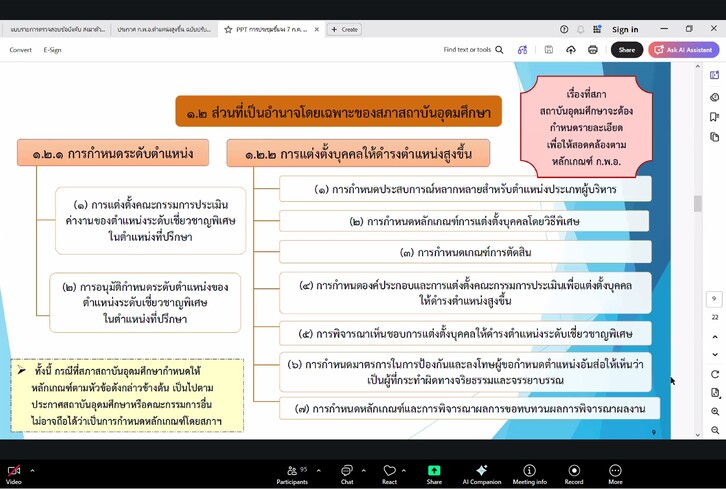The image size is (726, 489).
Task: Click item (๒) การกำหนดหลักเกณฑ์การแต่งตั้งบุคคลโดยวิธีพิเศษ
Action: coord(464,221)
